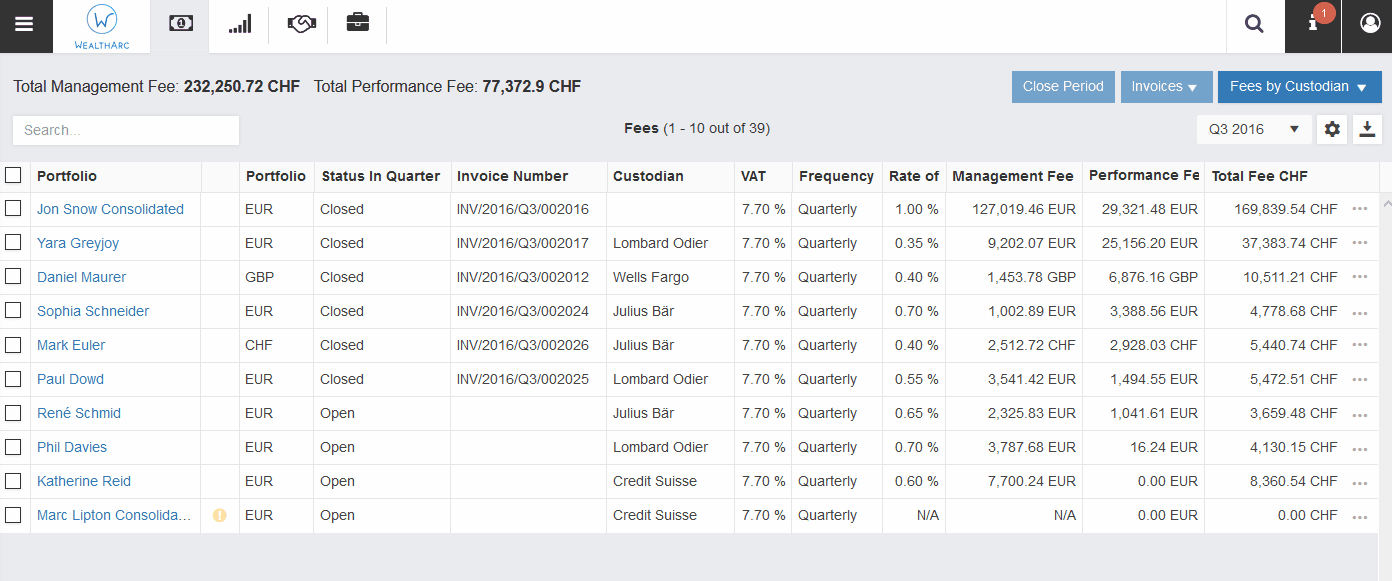The width and height of the screenshot is (1392, 581).
Task: Open the signal bars analytics icon
Action: (240, 23)
